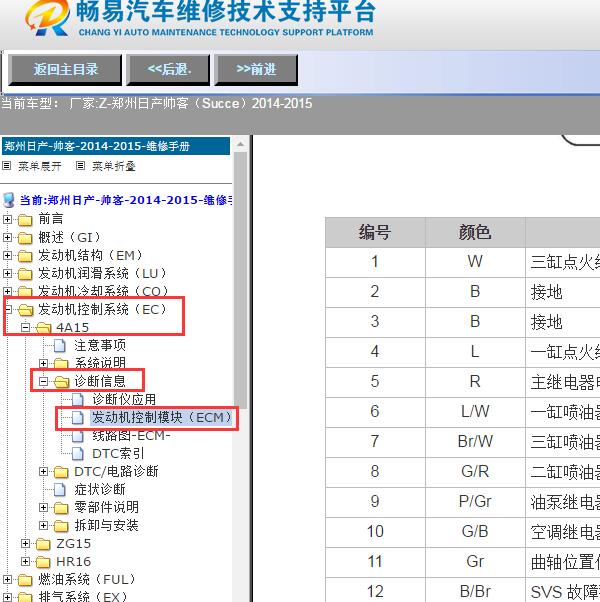Click color cell P/Gr in row 9
This screenshot has width=600, height=602.
pyautogui.click(x=475, y=502)
